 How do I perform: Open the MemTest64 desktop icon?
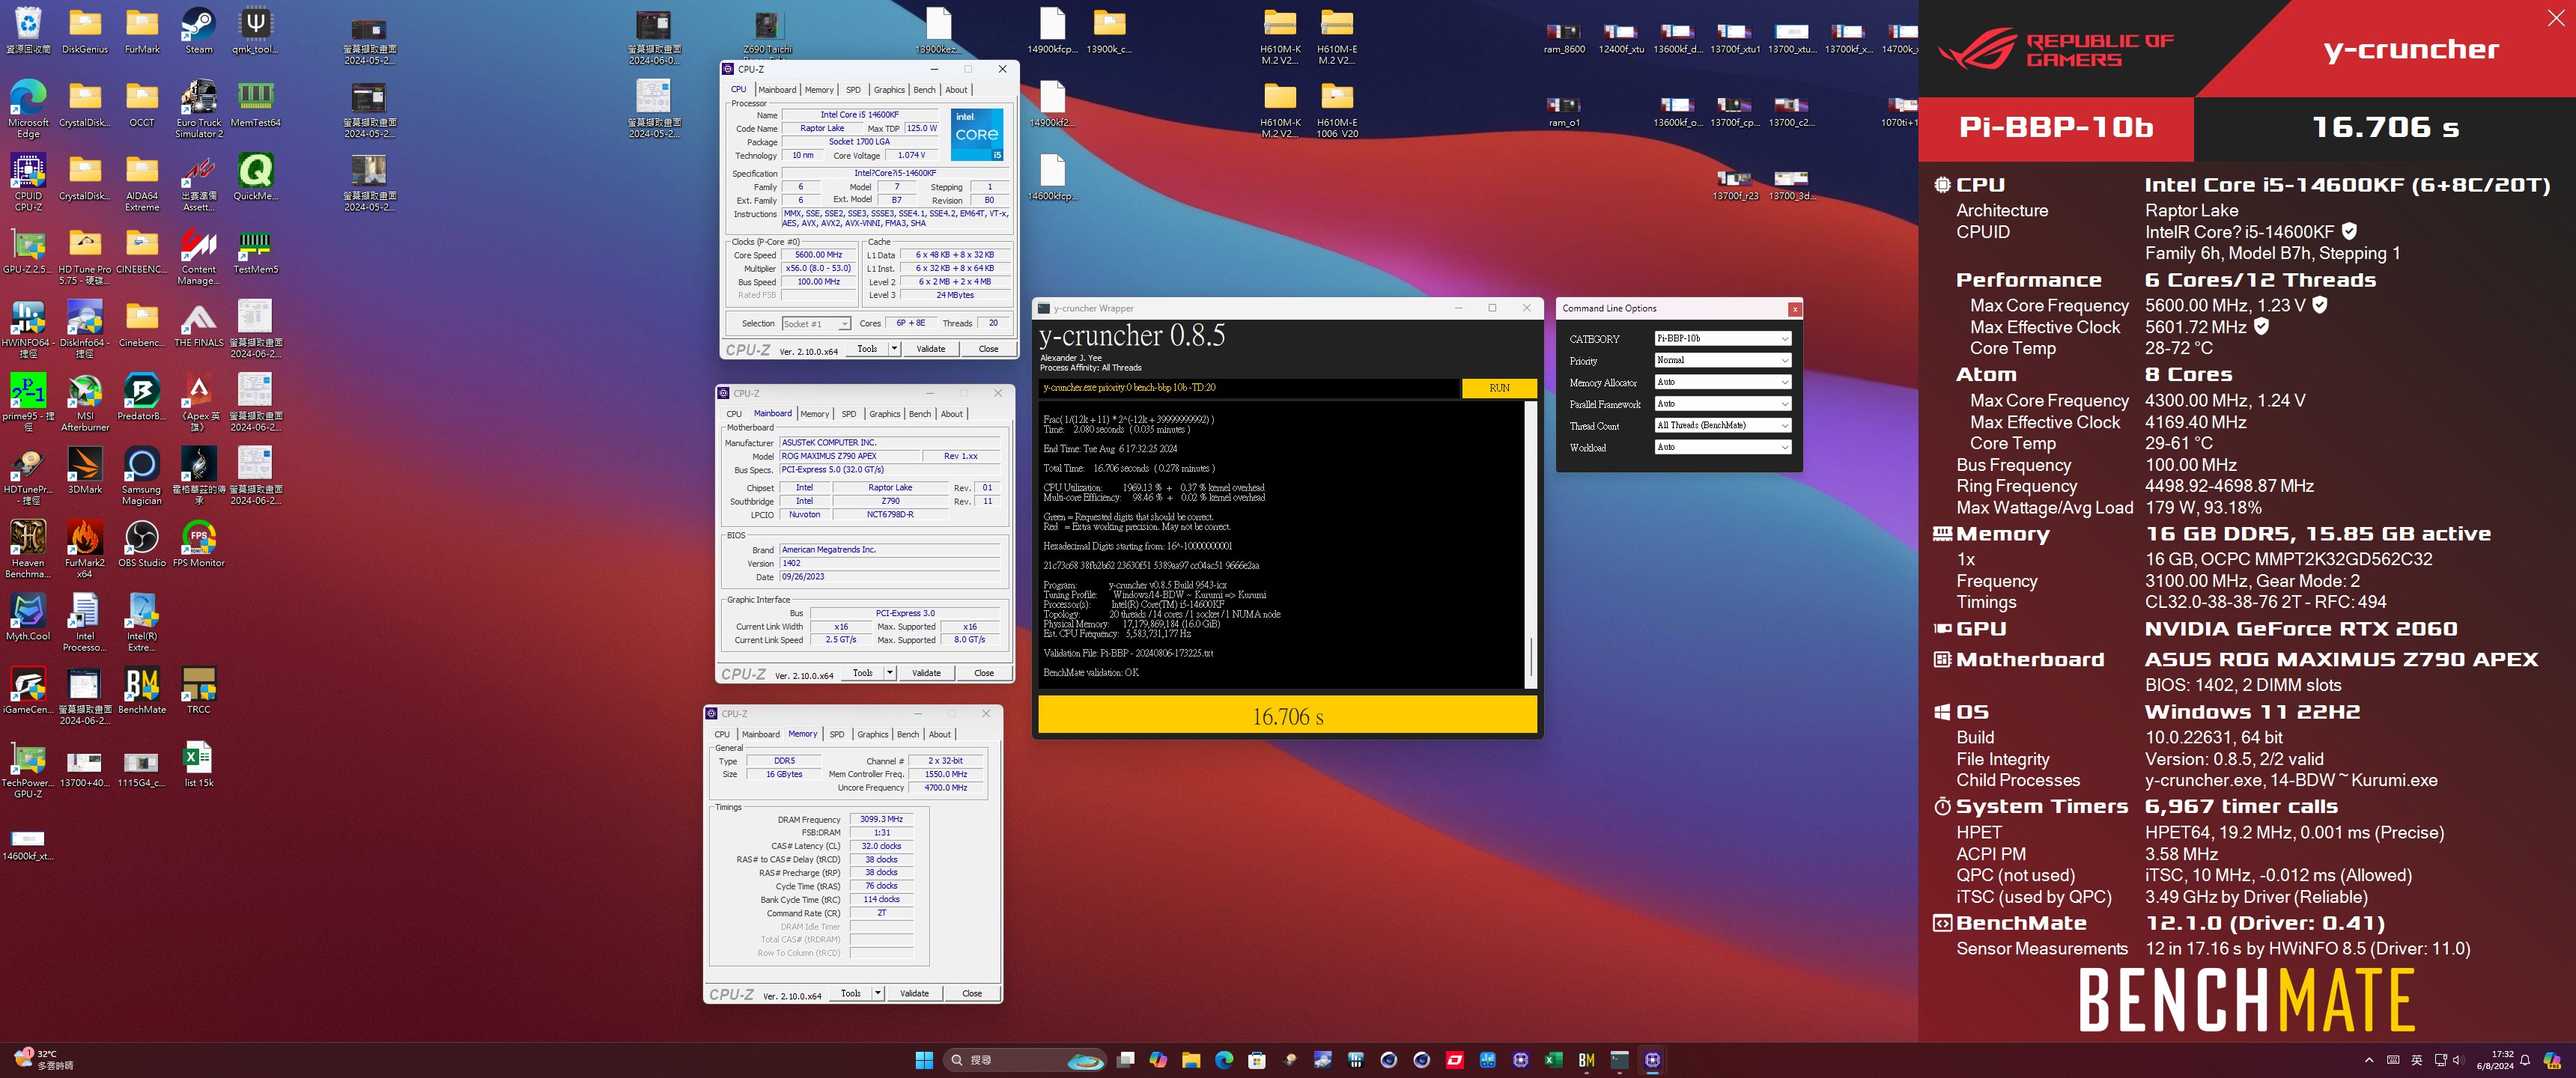(255, 104)
